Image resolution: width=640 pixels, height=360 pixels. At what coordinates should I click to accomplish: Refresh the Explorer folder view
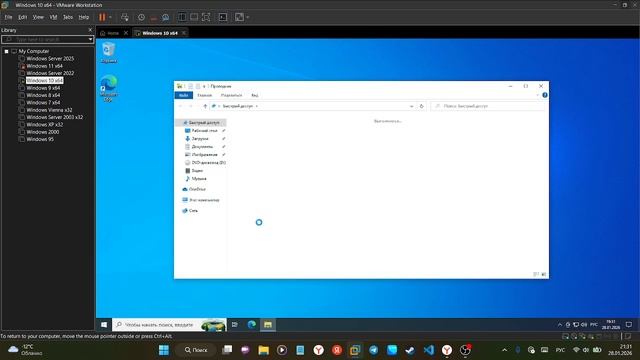(422, 106)
